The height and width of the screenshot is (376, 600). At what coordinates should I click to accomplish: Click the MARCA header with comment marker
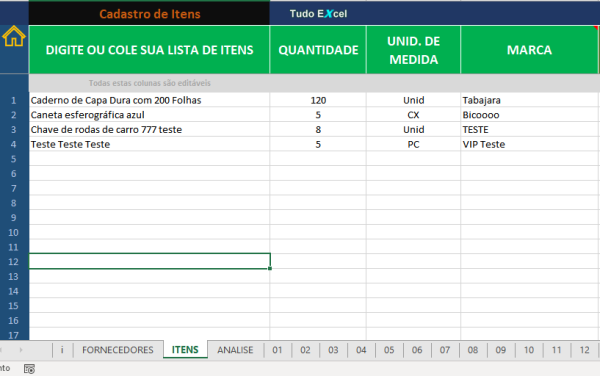529,50
